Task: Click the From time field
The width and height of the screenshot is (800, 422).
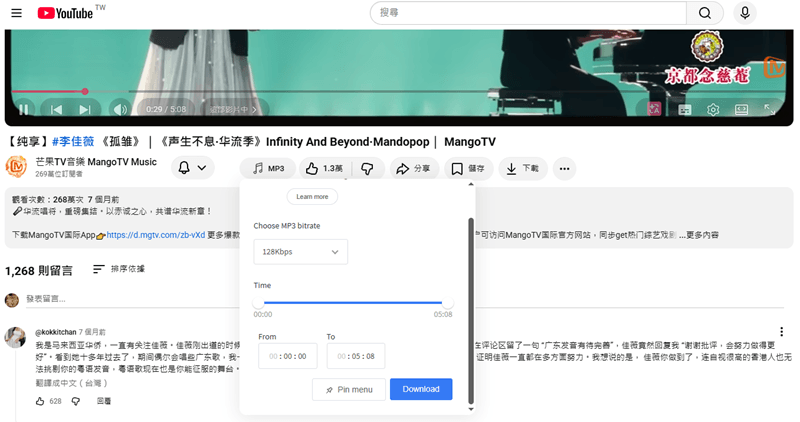Action: pos(288,356)
